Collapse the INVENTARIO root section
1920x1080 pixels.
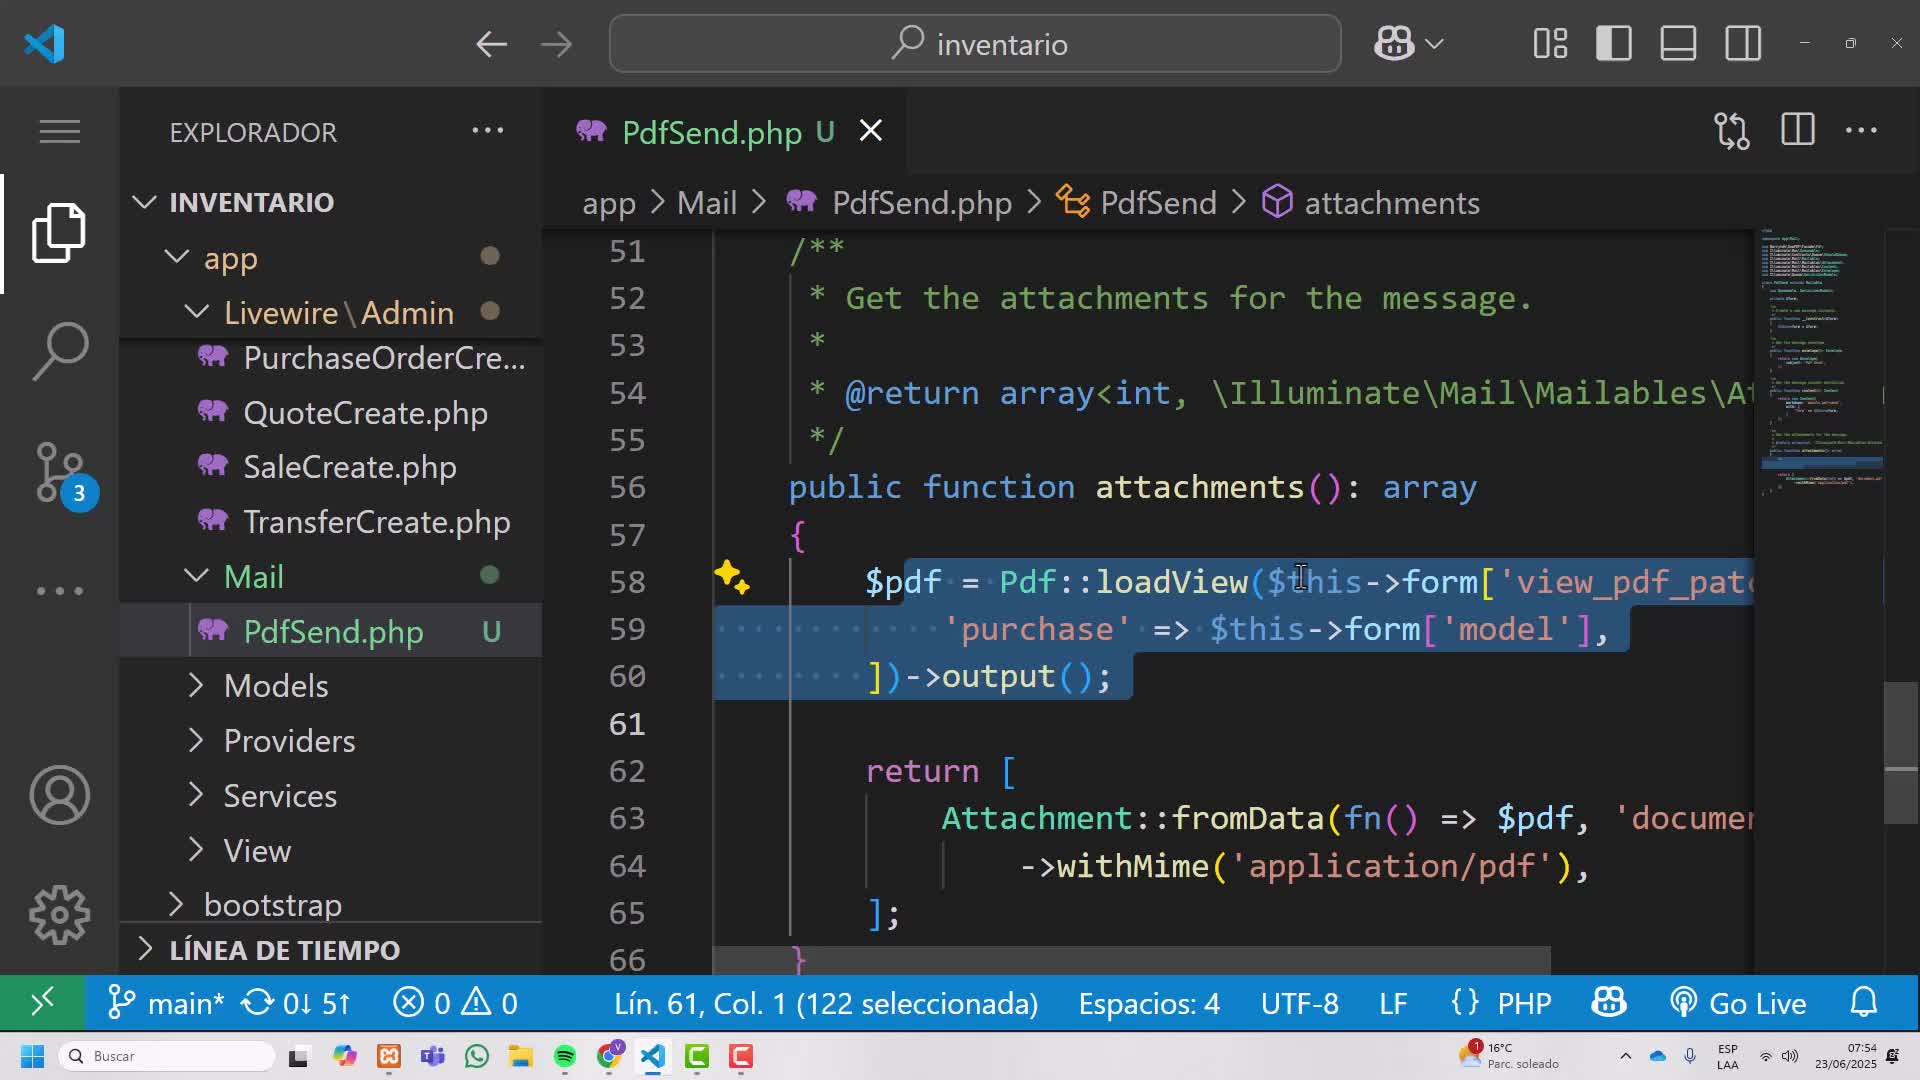[x=330, y=202]
